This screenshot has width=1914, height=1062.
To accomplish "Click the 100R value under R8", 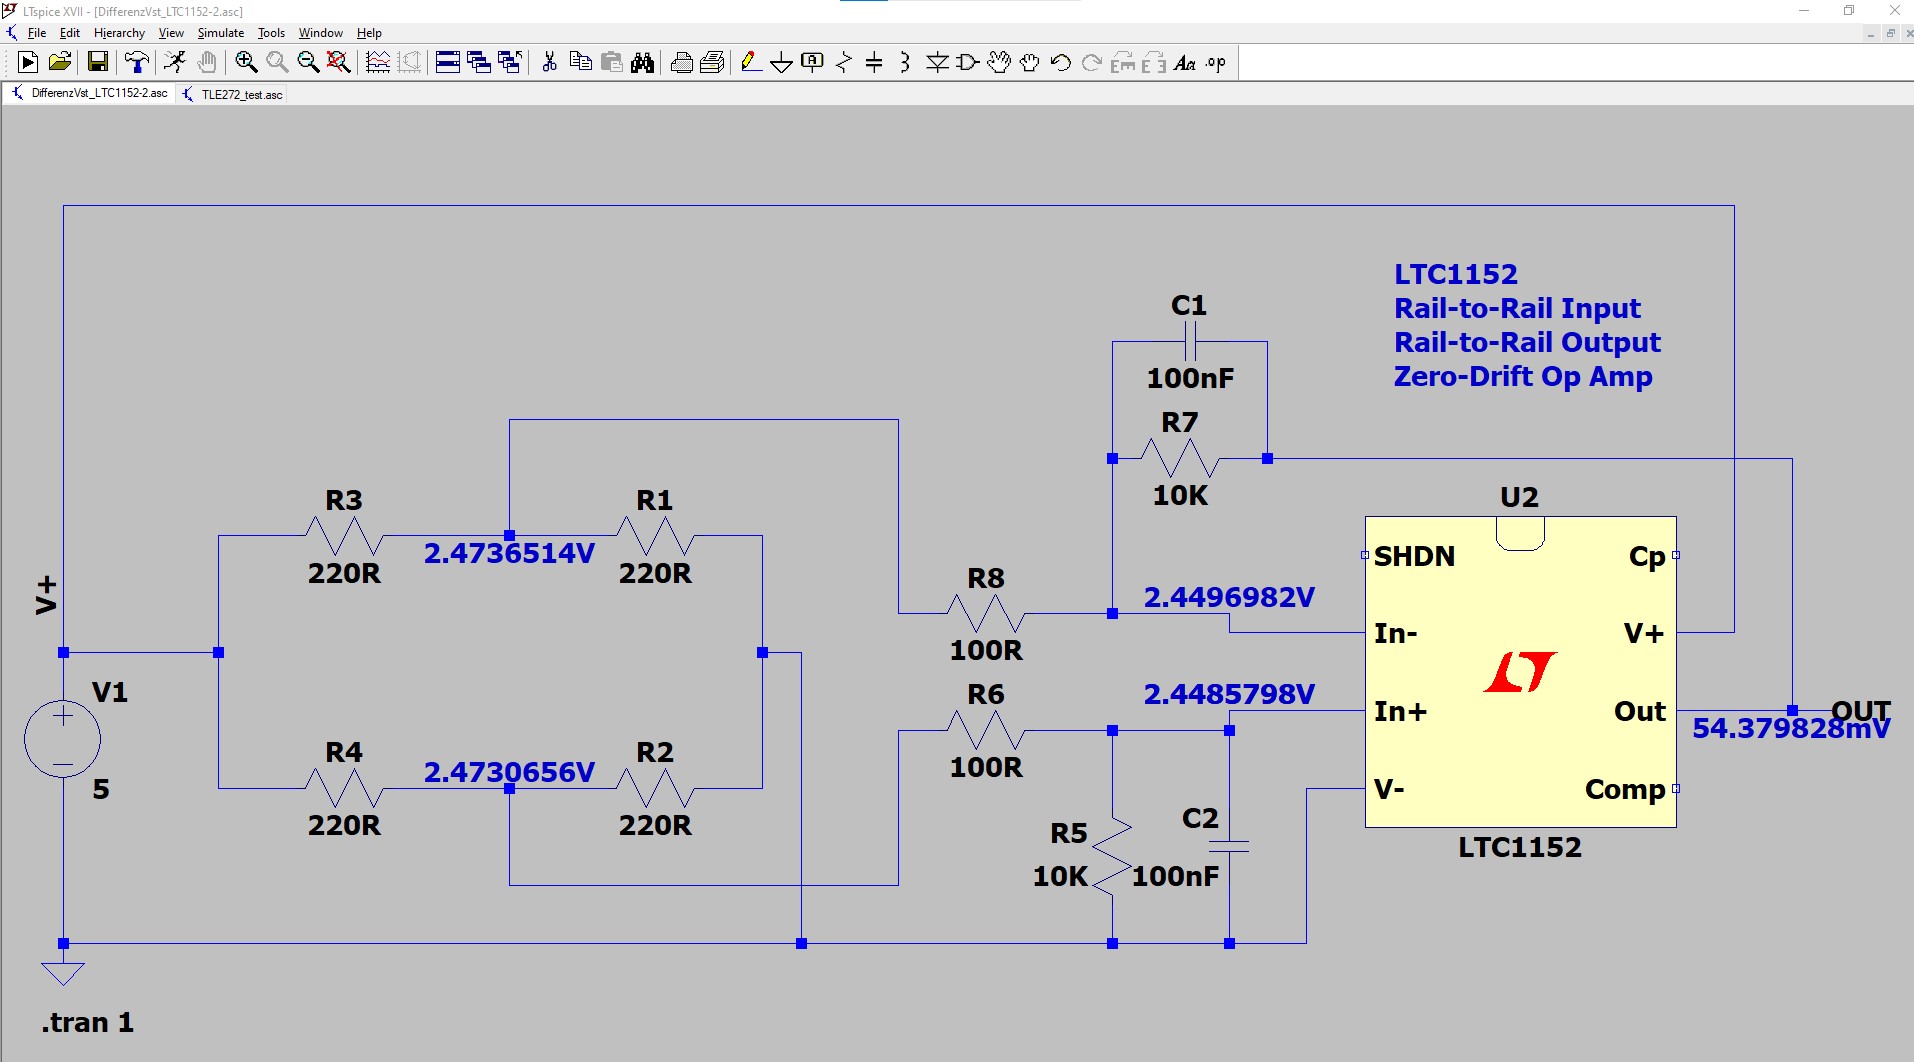I will coord(986,650).
